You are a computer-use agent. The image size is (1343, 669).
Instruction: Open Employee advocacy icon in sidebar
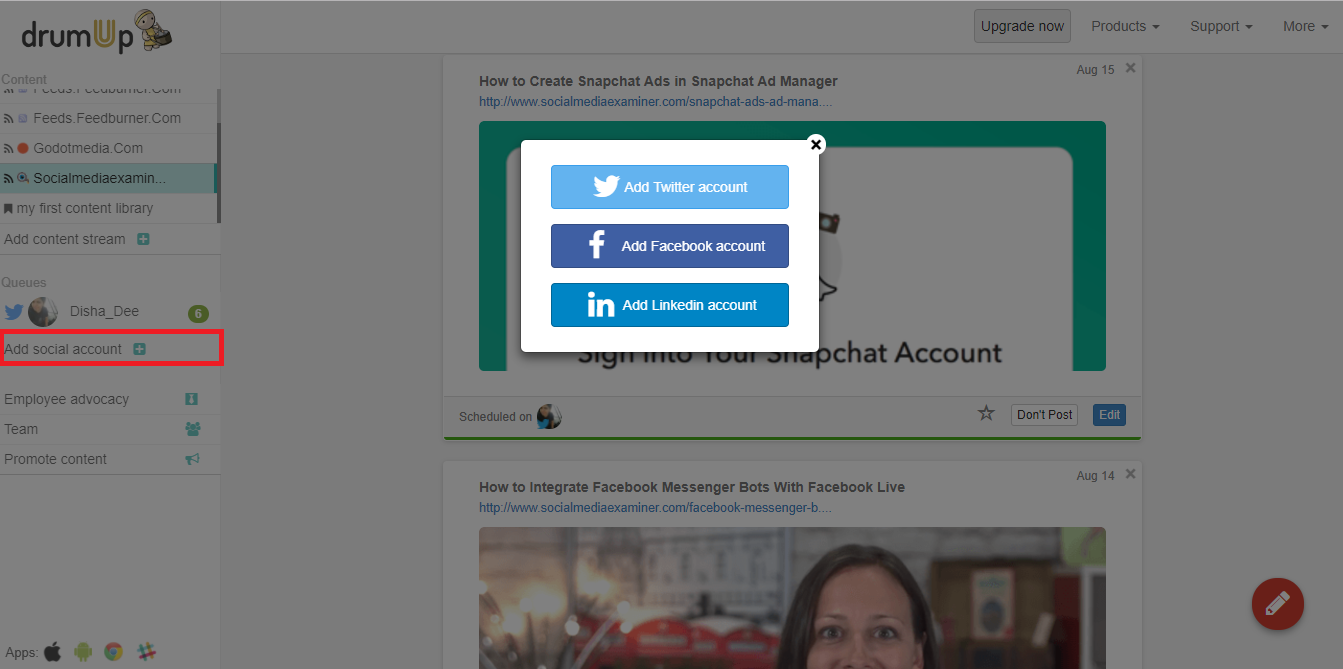tap(192, 399)
